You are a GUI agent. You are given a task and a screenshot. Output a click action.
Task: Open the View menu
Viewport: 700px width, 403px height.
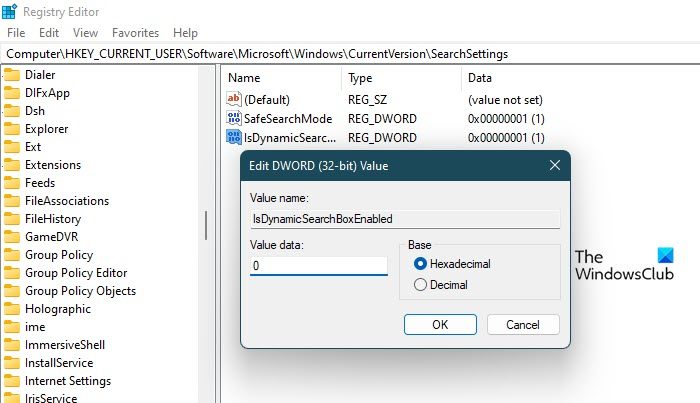coord(85,33)
